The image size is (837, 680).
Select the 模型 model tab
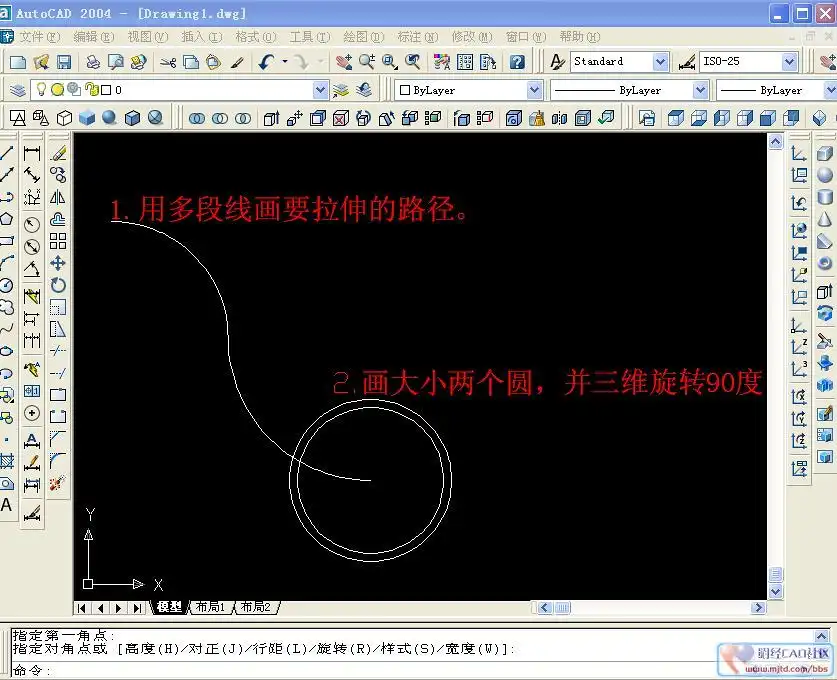(x=170, y=607)
